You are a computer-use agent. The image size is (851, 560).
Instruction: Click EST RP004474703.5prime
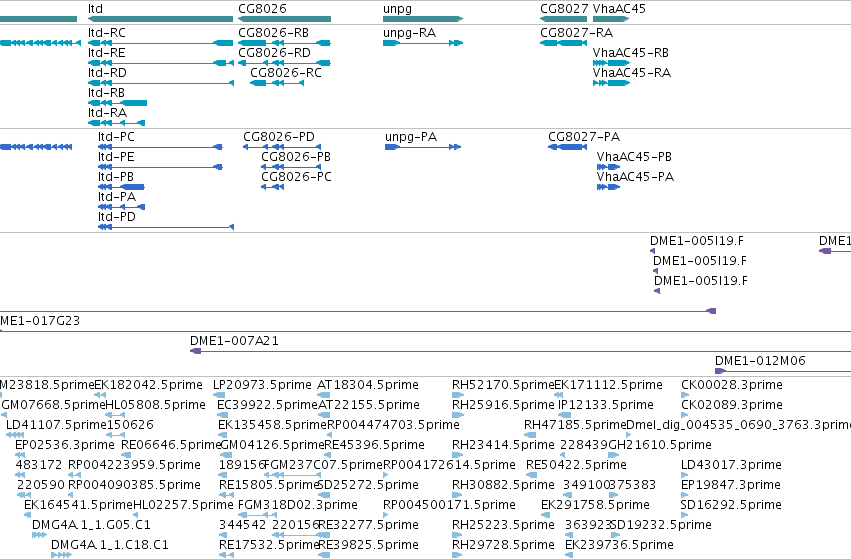[x=393, y=425]
